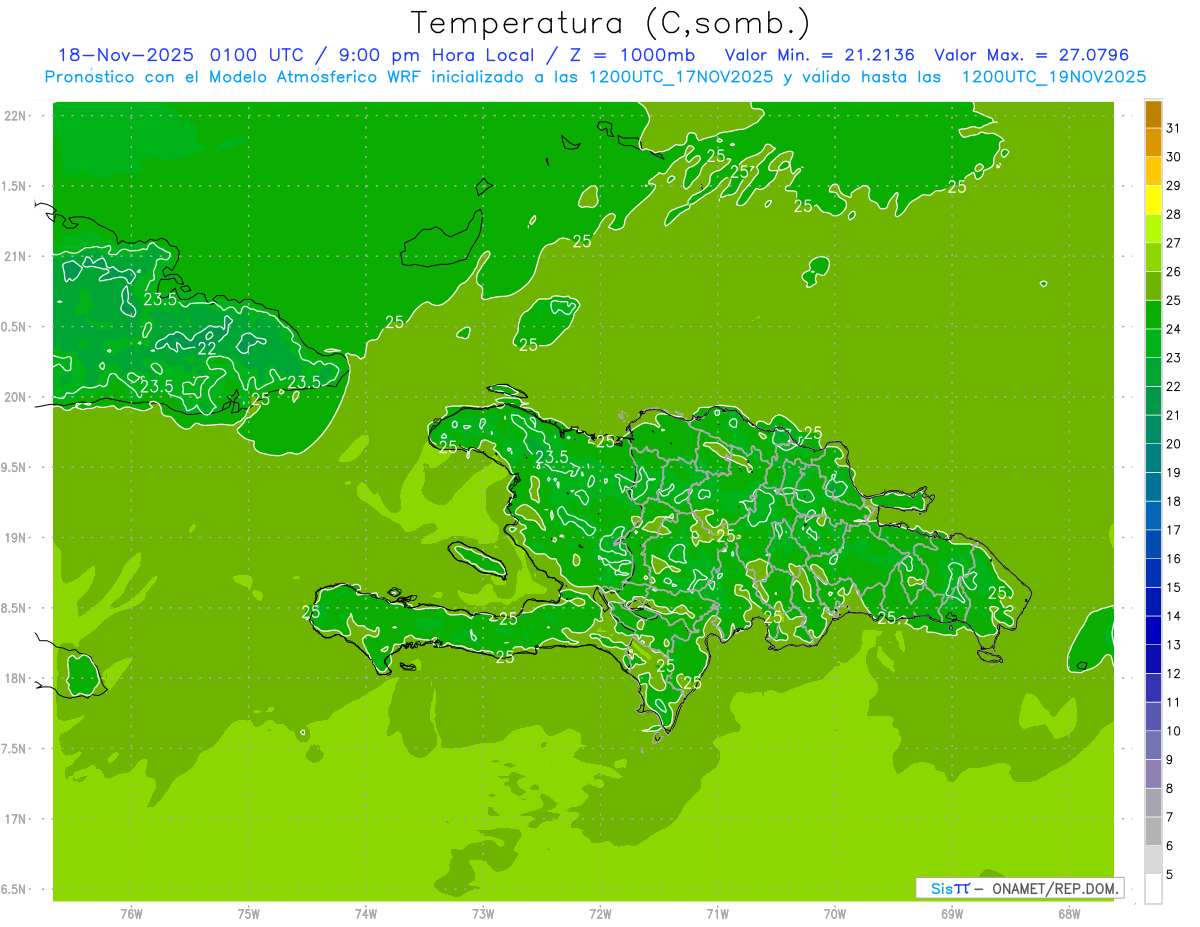
Task: Click the "Valor Max. = 27.0796" value
Action: tap(1031, 55)
